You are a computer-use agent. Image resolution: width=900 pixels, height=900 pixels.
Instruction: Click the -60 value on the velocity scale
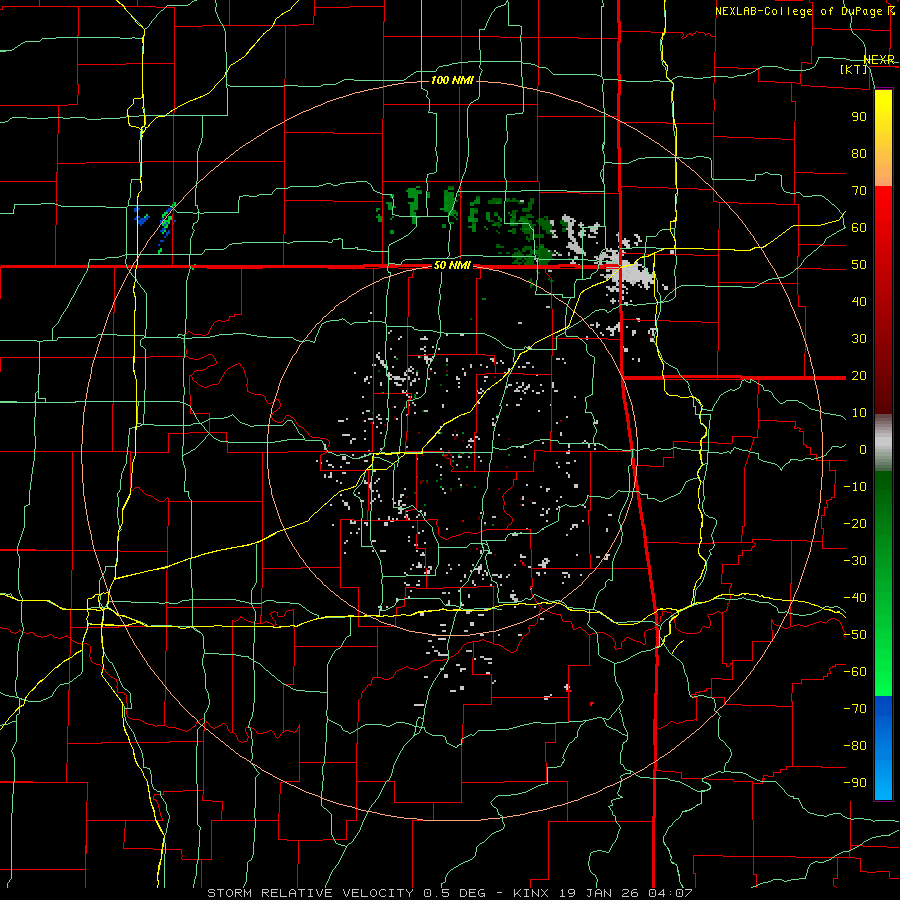(855, 672)
